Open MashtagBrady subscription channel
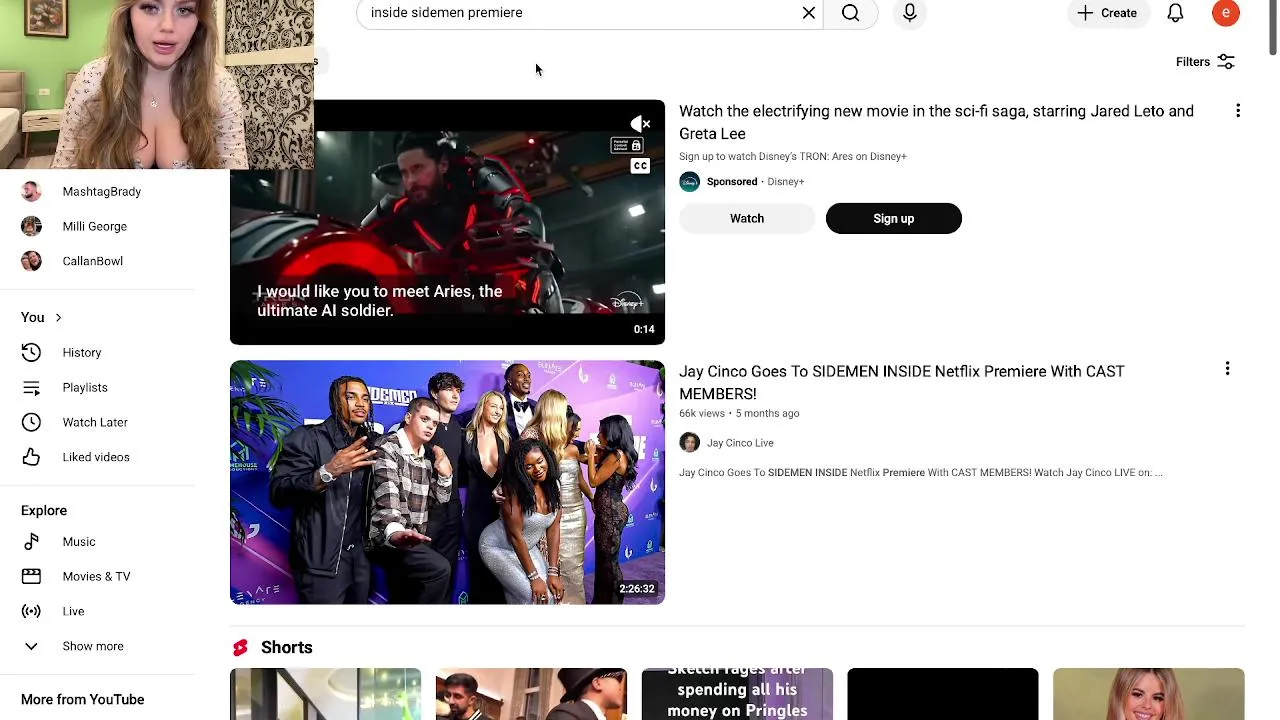Image resolution: width=1280 pixels, height=720 pixels. pos(100,191)
